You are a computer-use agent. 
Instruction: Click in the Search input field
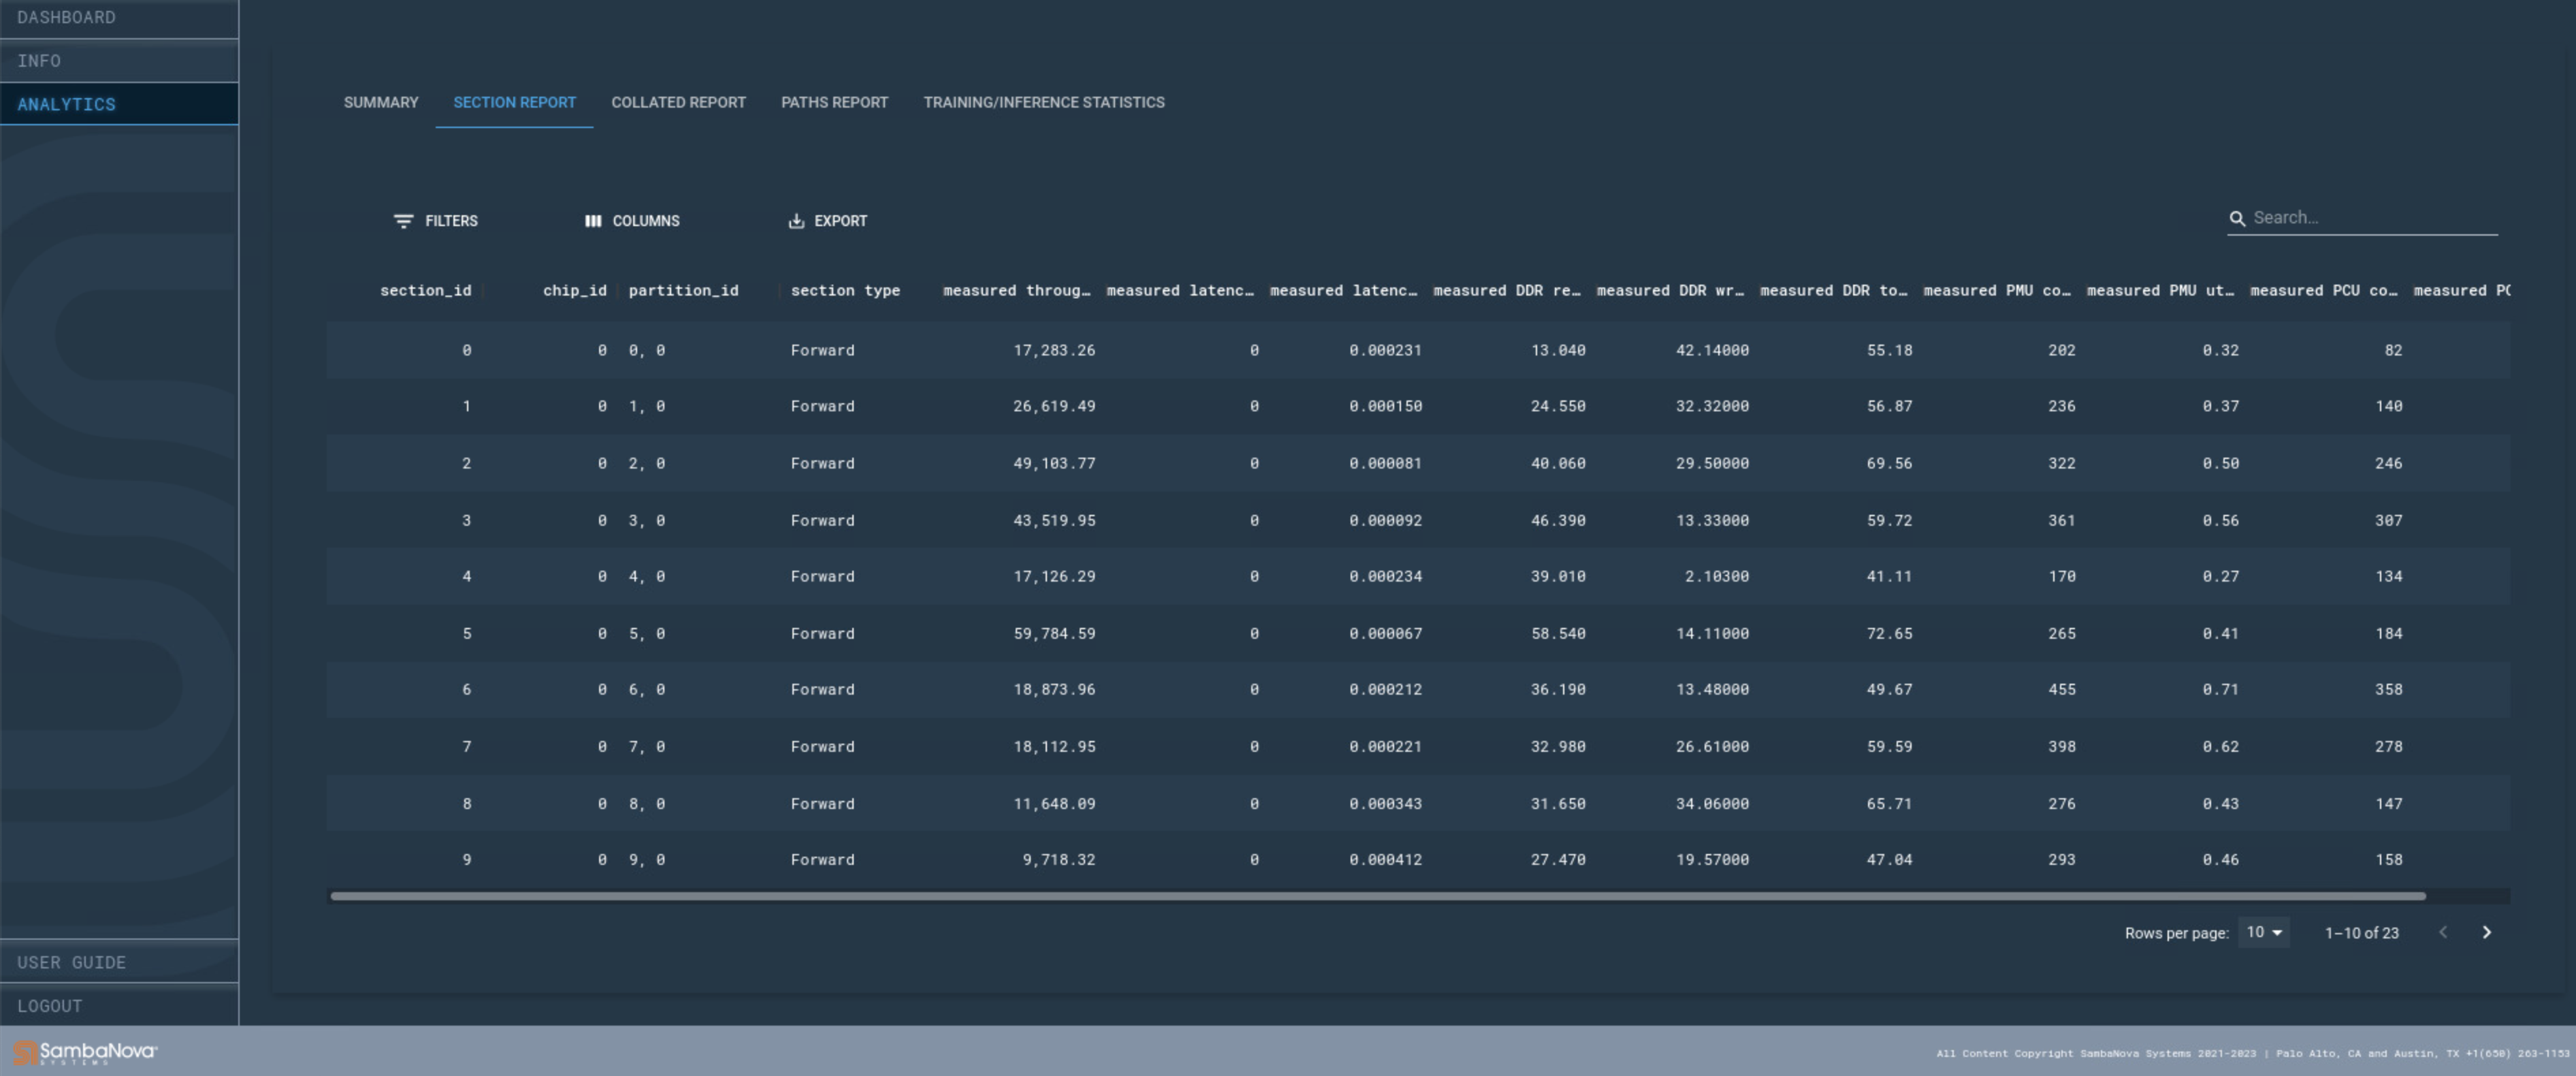point(2370,218)
